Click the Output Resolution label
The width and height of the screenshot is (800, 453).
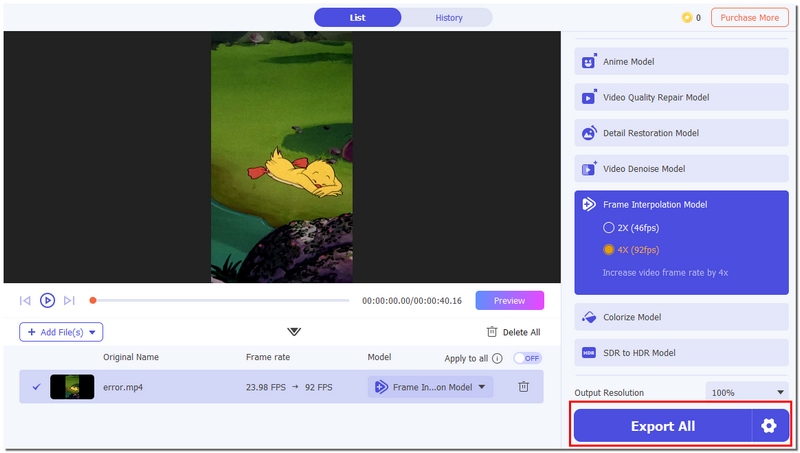pyautogui.click(x=609, y=393)
